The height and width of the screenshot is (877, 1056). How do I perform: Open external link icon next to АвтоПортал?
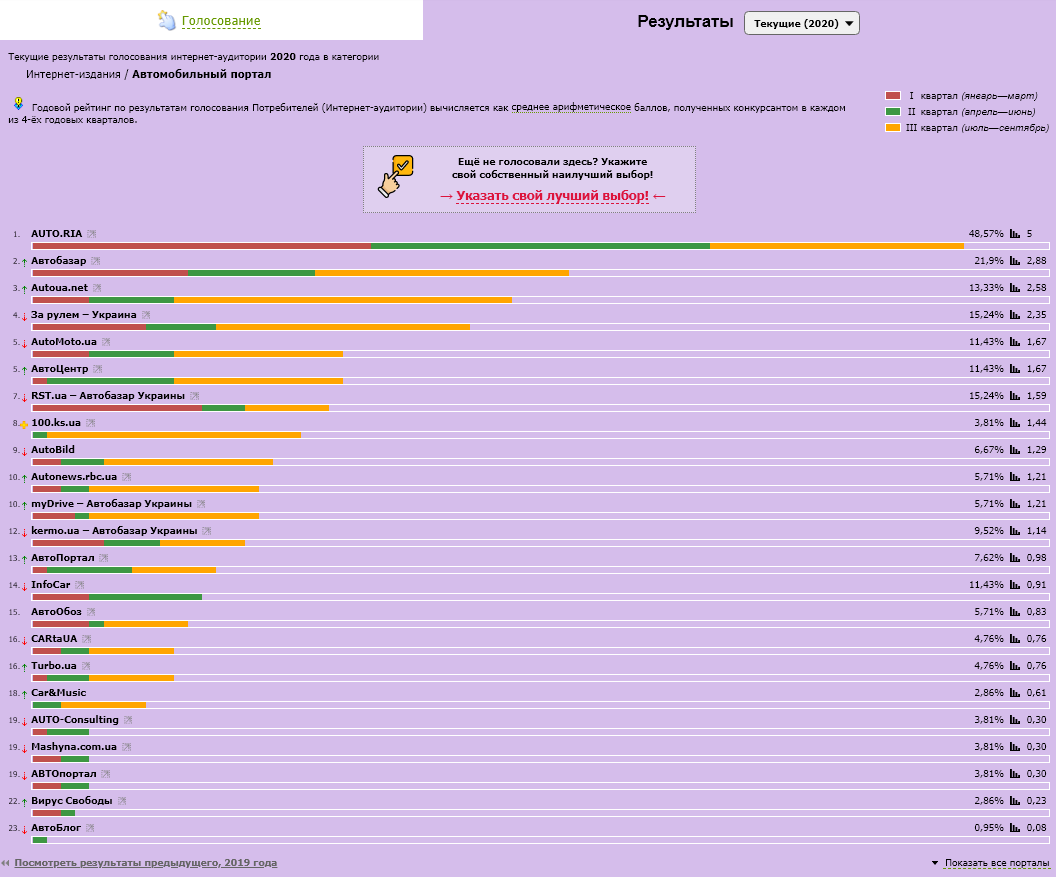(104, 558)
